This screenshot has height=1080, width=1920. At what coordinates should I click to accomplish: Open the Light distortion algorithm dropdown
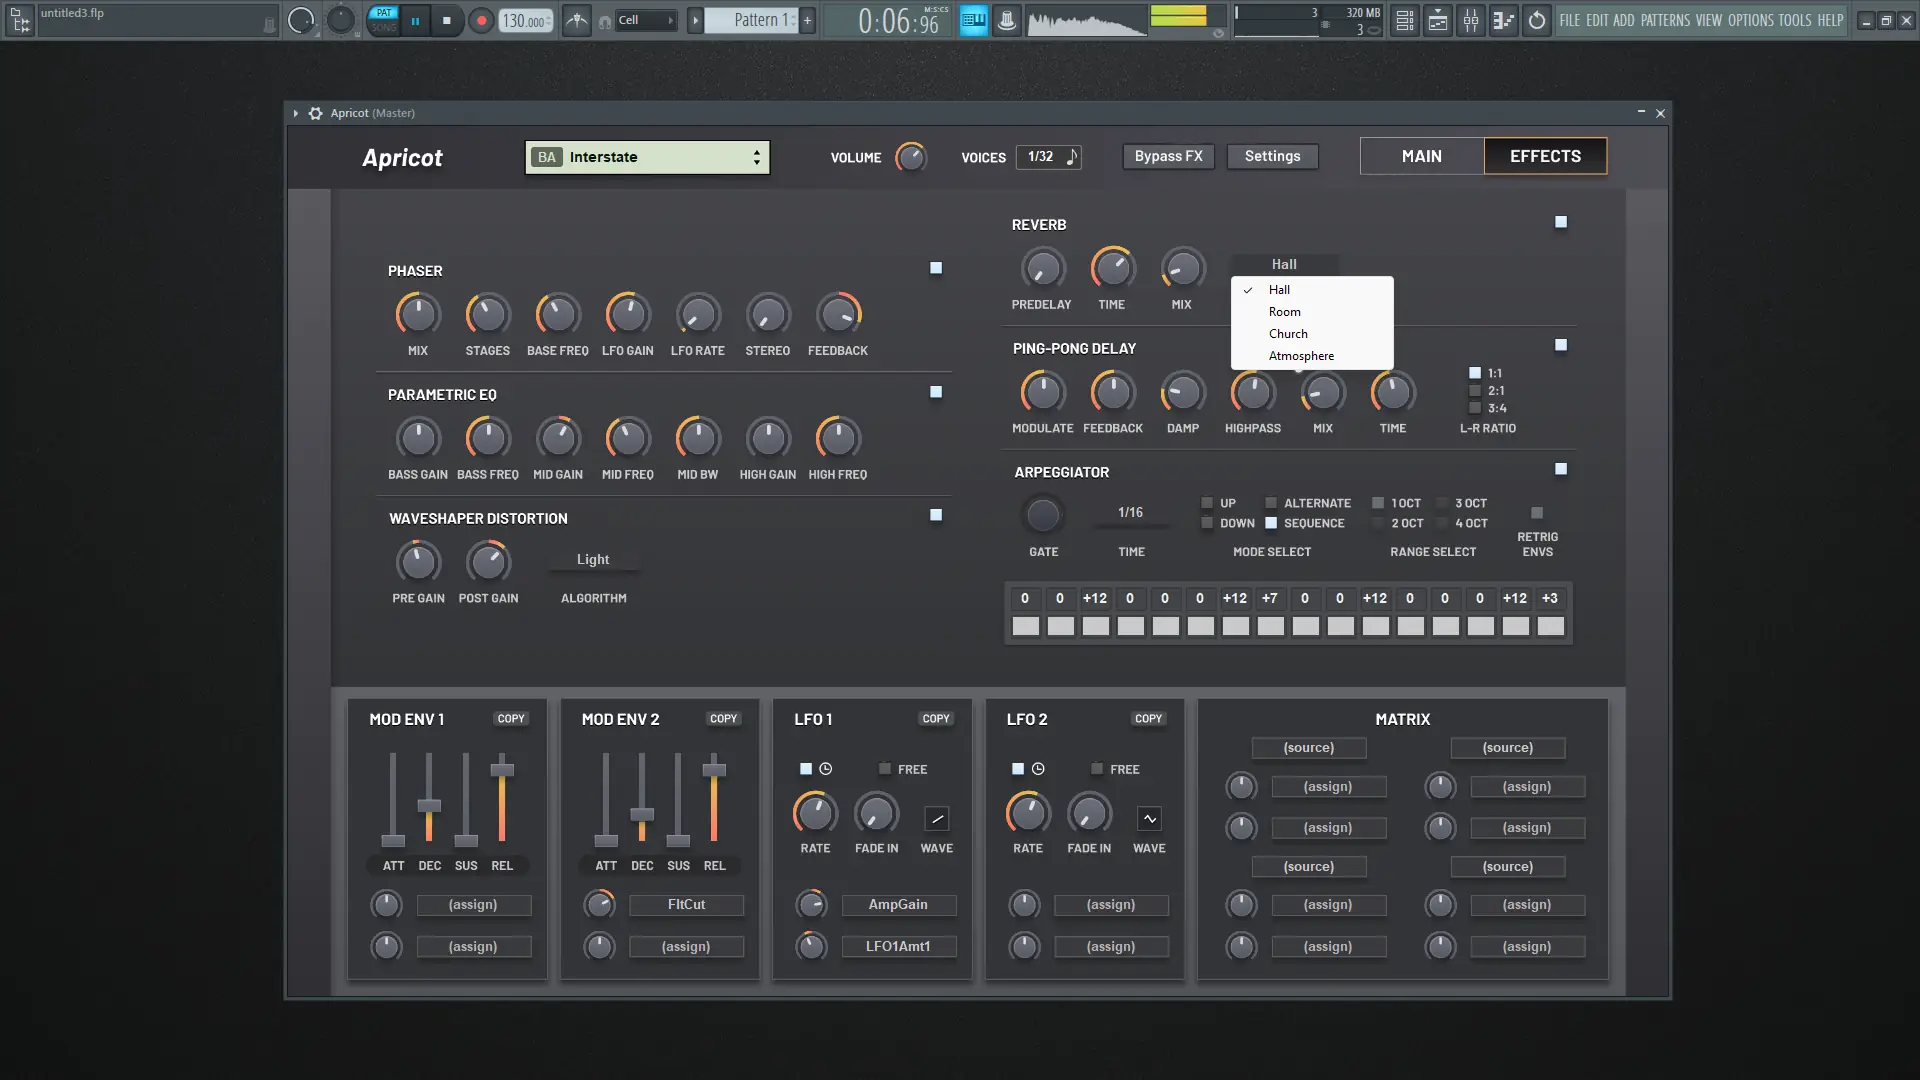593,560
